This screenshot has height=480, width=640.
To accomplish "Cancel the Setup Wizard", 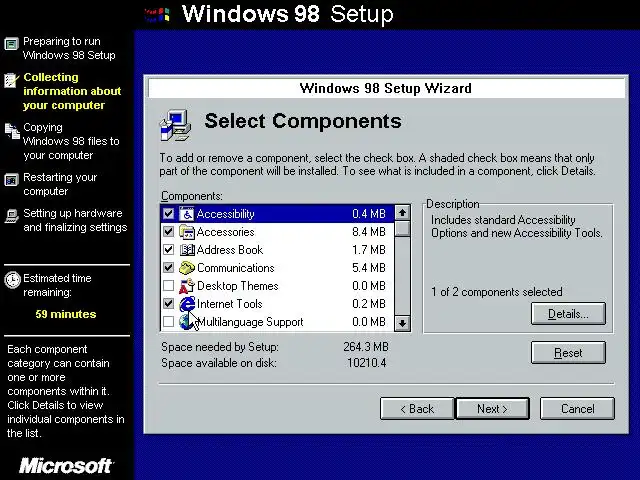I will click(577, 409).
